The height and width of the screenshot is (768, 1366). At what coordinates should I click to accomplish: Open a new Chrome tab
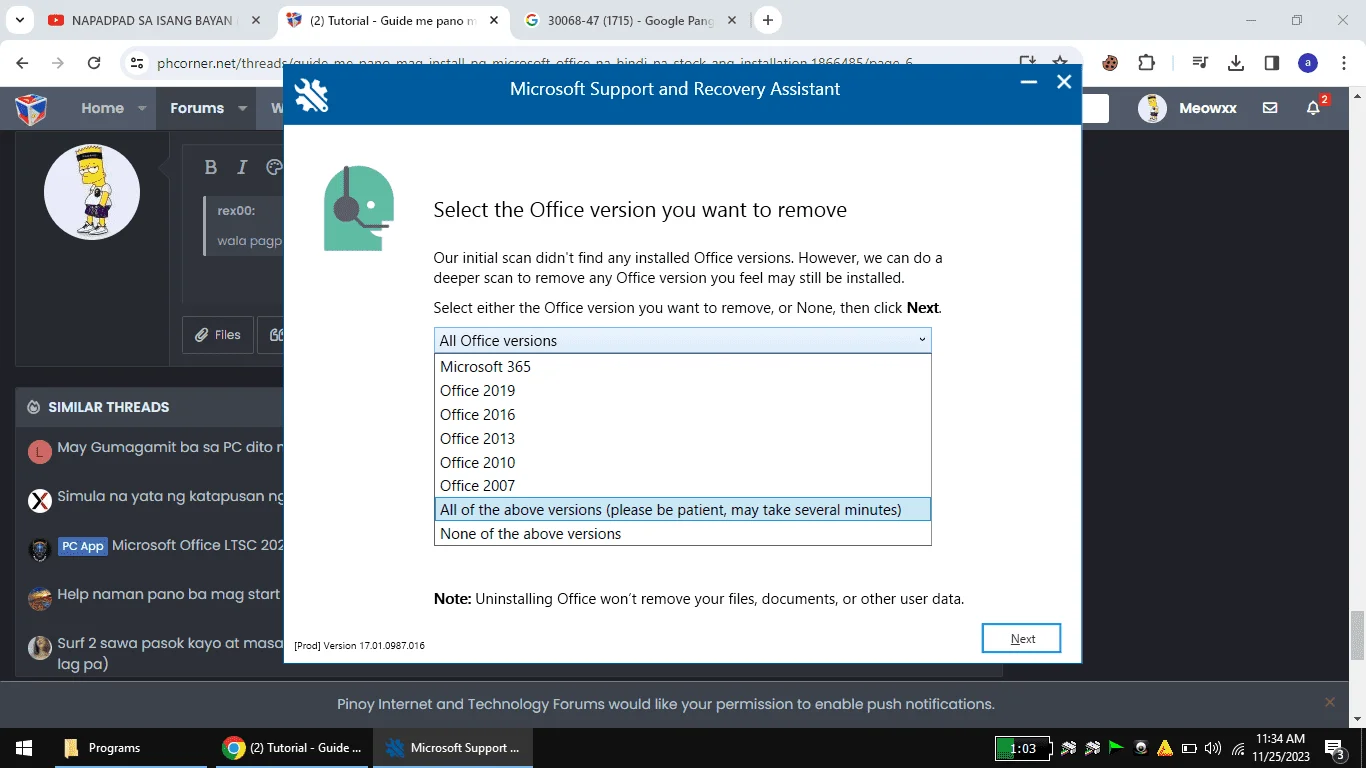768,20
